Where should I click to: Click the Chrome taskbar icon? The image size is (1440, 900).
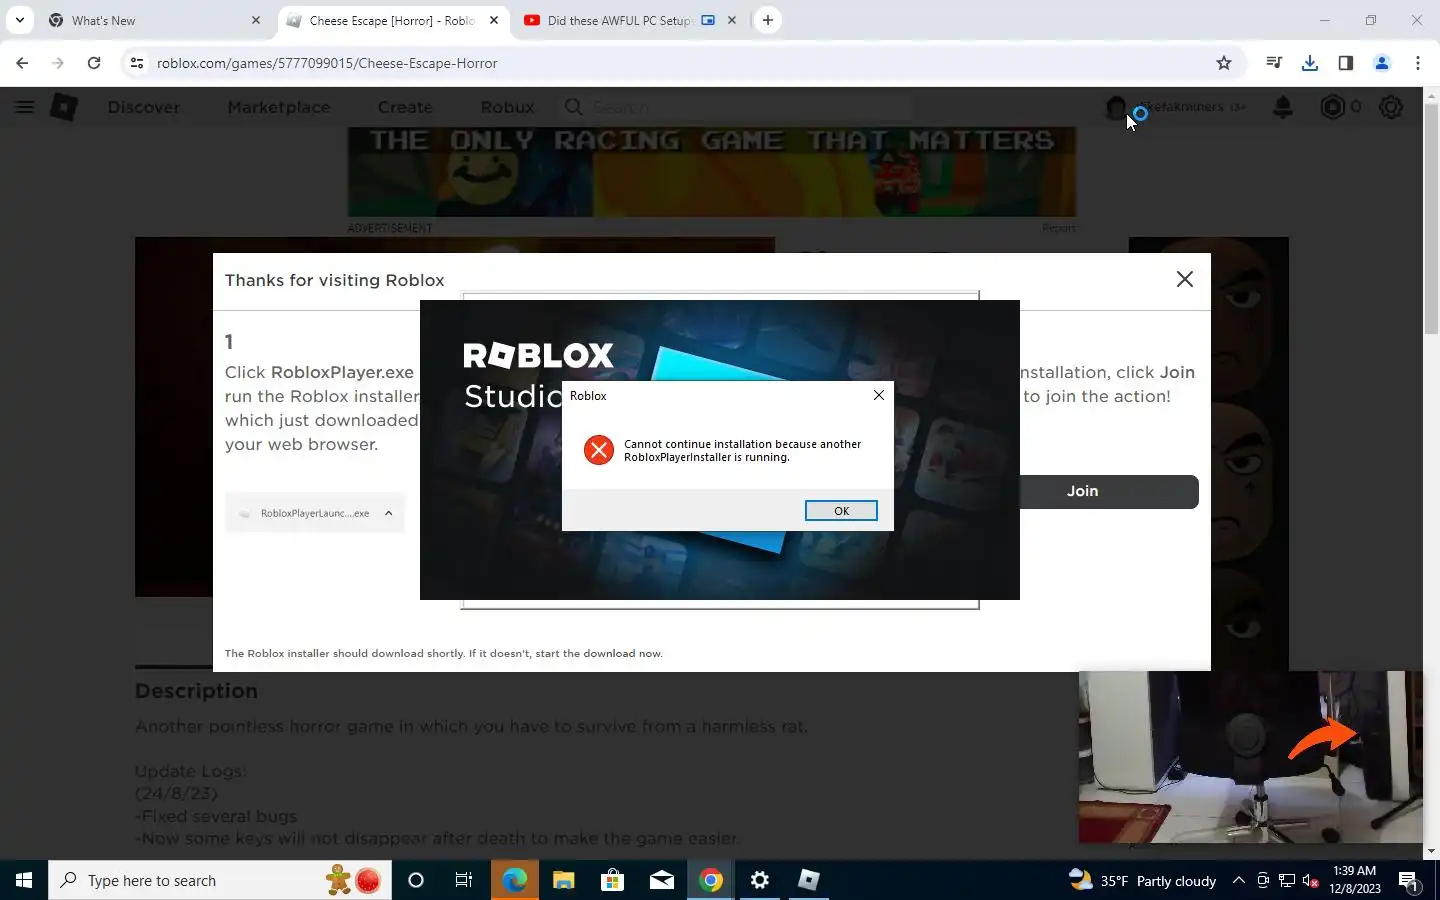point(711,880)
